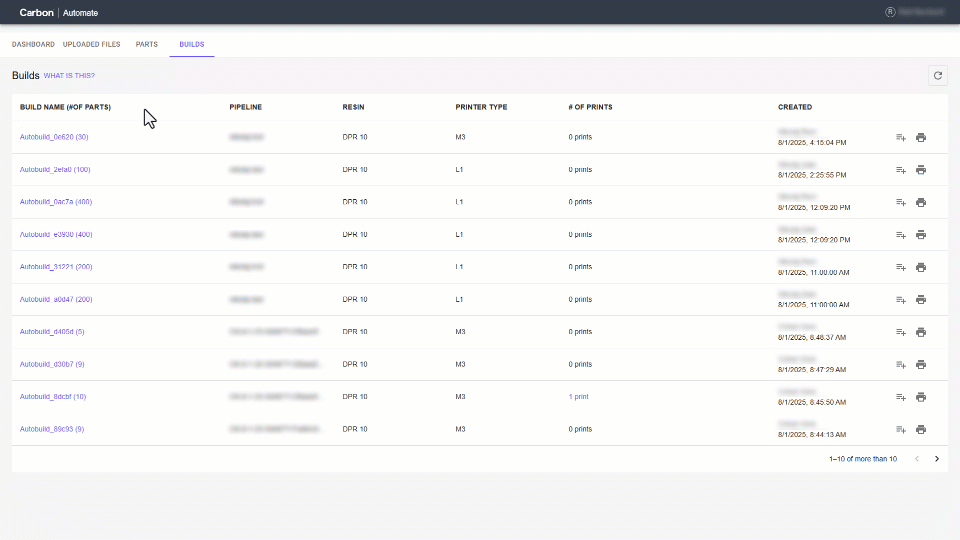The image size is (960, 540).
Task: Click printer icon for Autobuild_2efa0
Action: coord(921,170)
